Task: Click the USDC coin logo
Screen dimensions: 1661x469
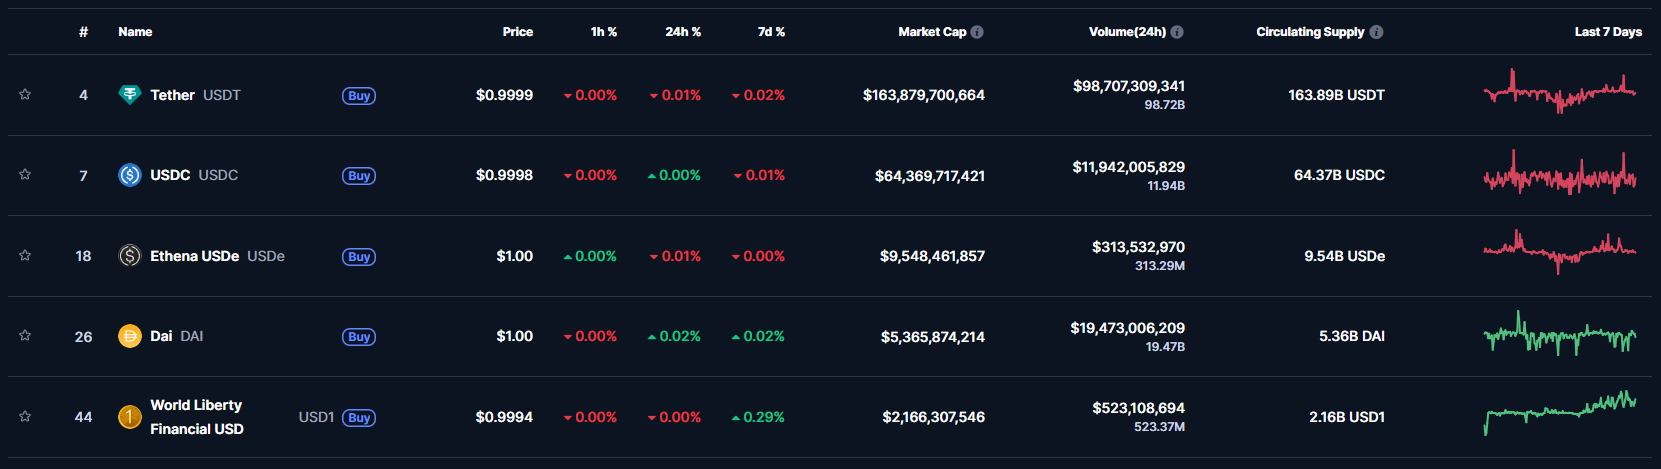Action: tap(130, 175)
